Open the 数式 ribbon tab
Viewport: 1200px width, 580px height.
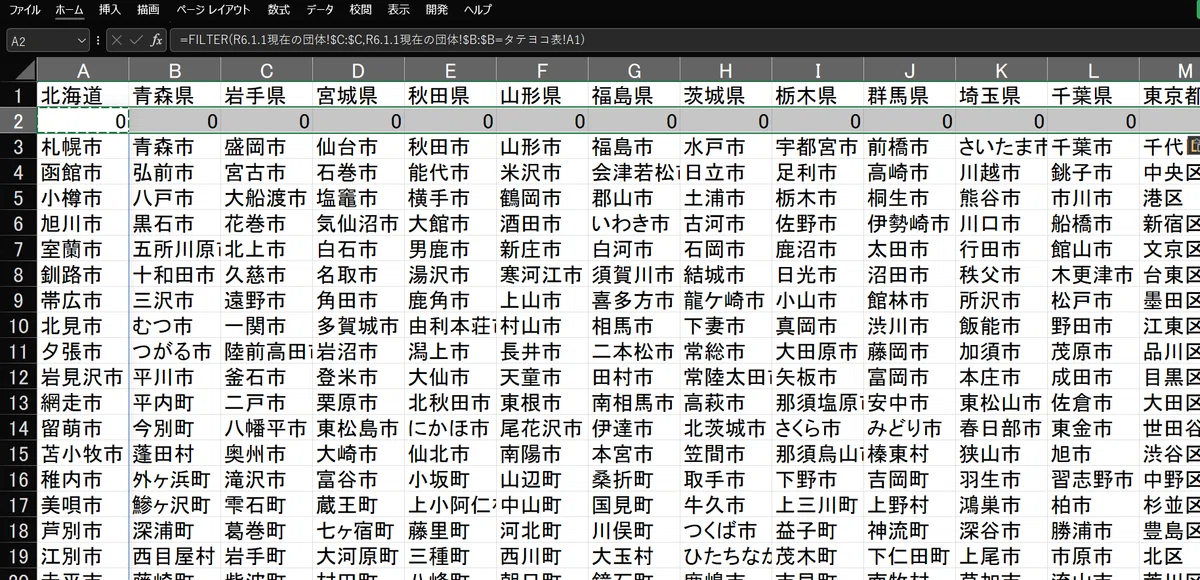pos(279,9)
